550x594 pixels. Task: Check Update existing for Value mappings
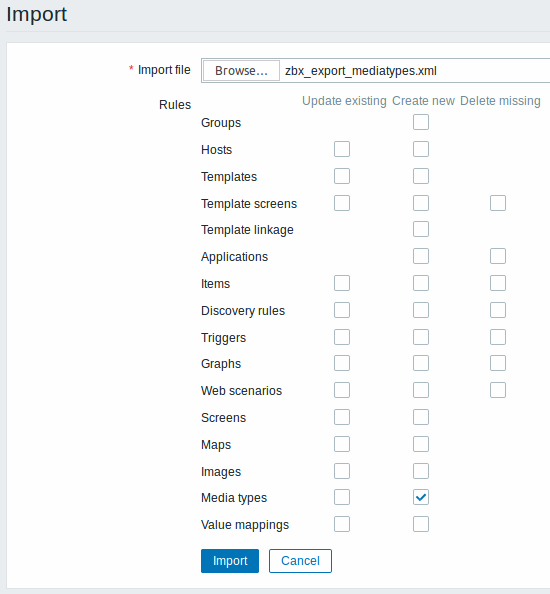(342, 524)
